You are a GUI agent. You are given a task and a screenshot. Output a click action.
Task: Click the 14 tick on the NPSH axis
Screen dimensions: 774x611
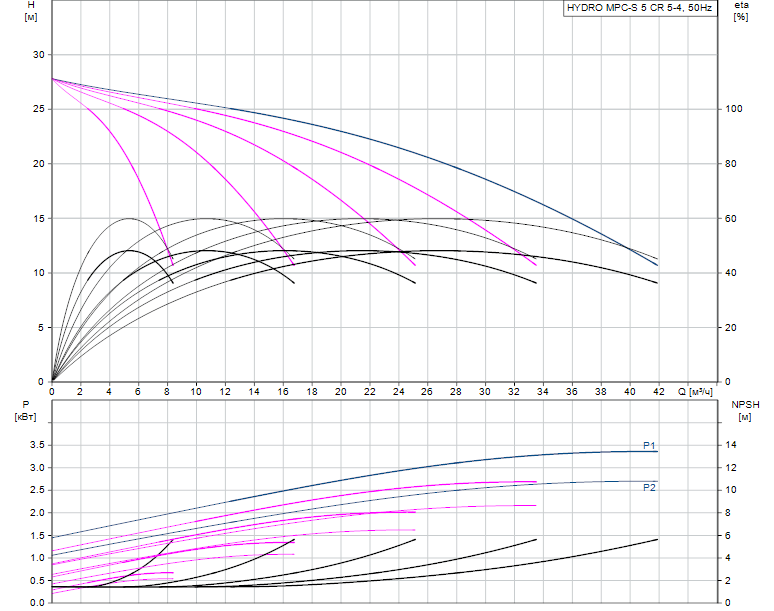click(731, 445)
